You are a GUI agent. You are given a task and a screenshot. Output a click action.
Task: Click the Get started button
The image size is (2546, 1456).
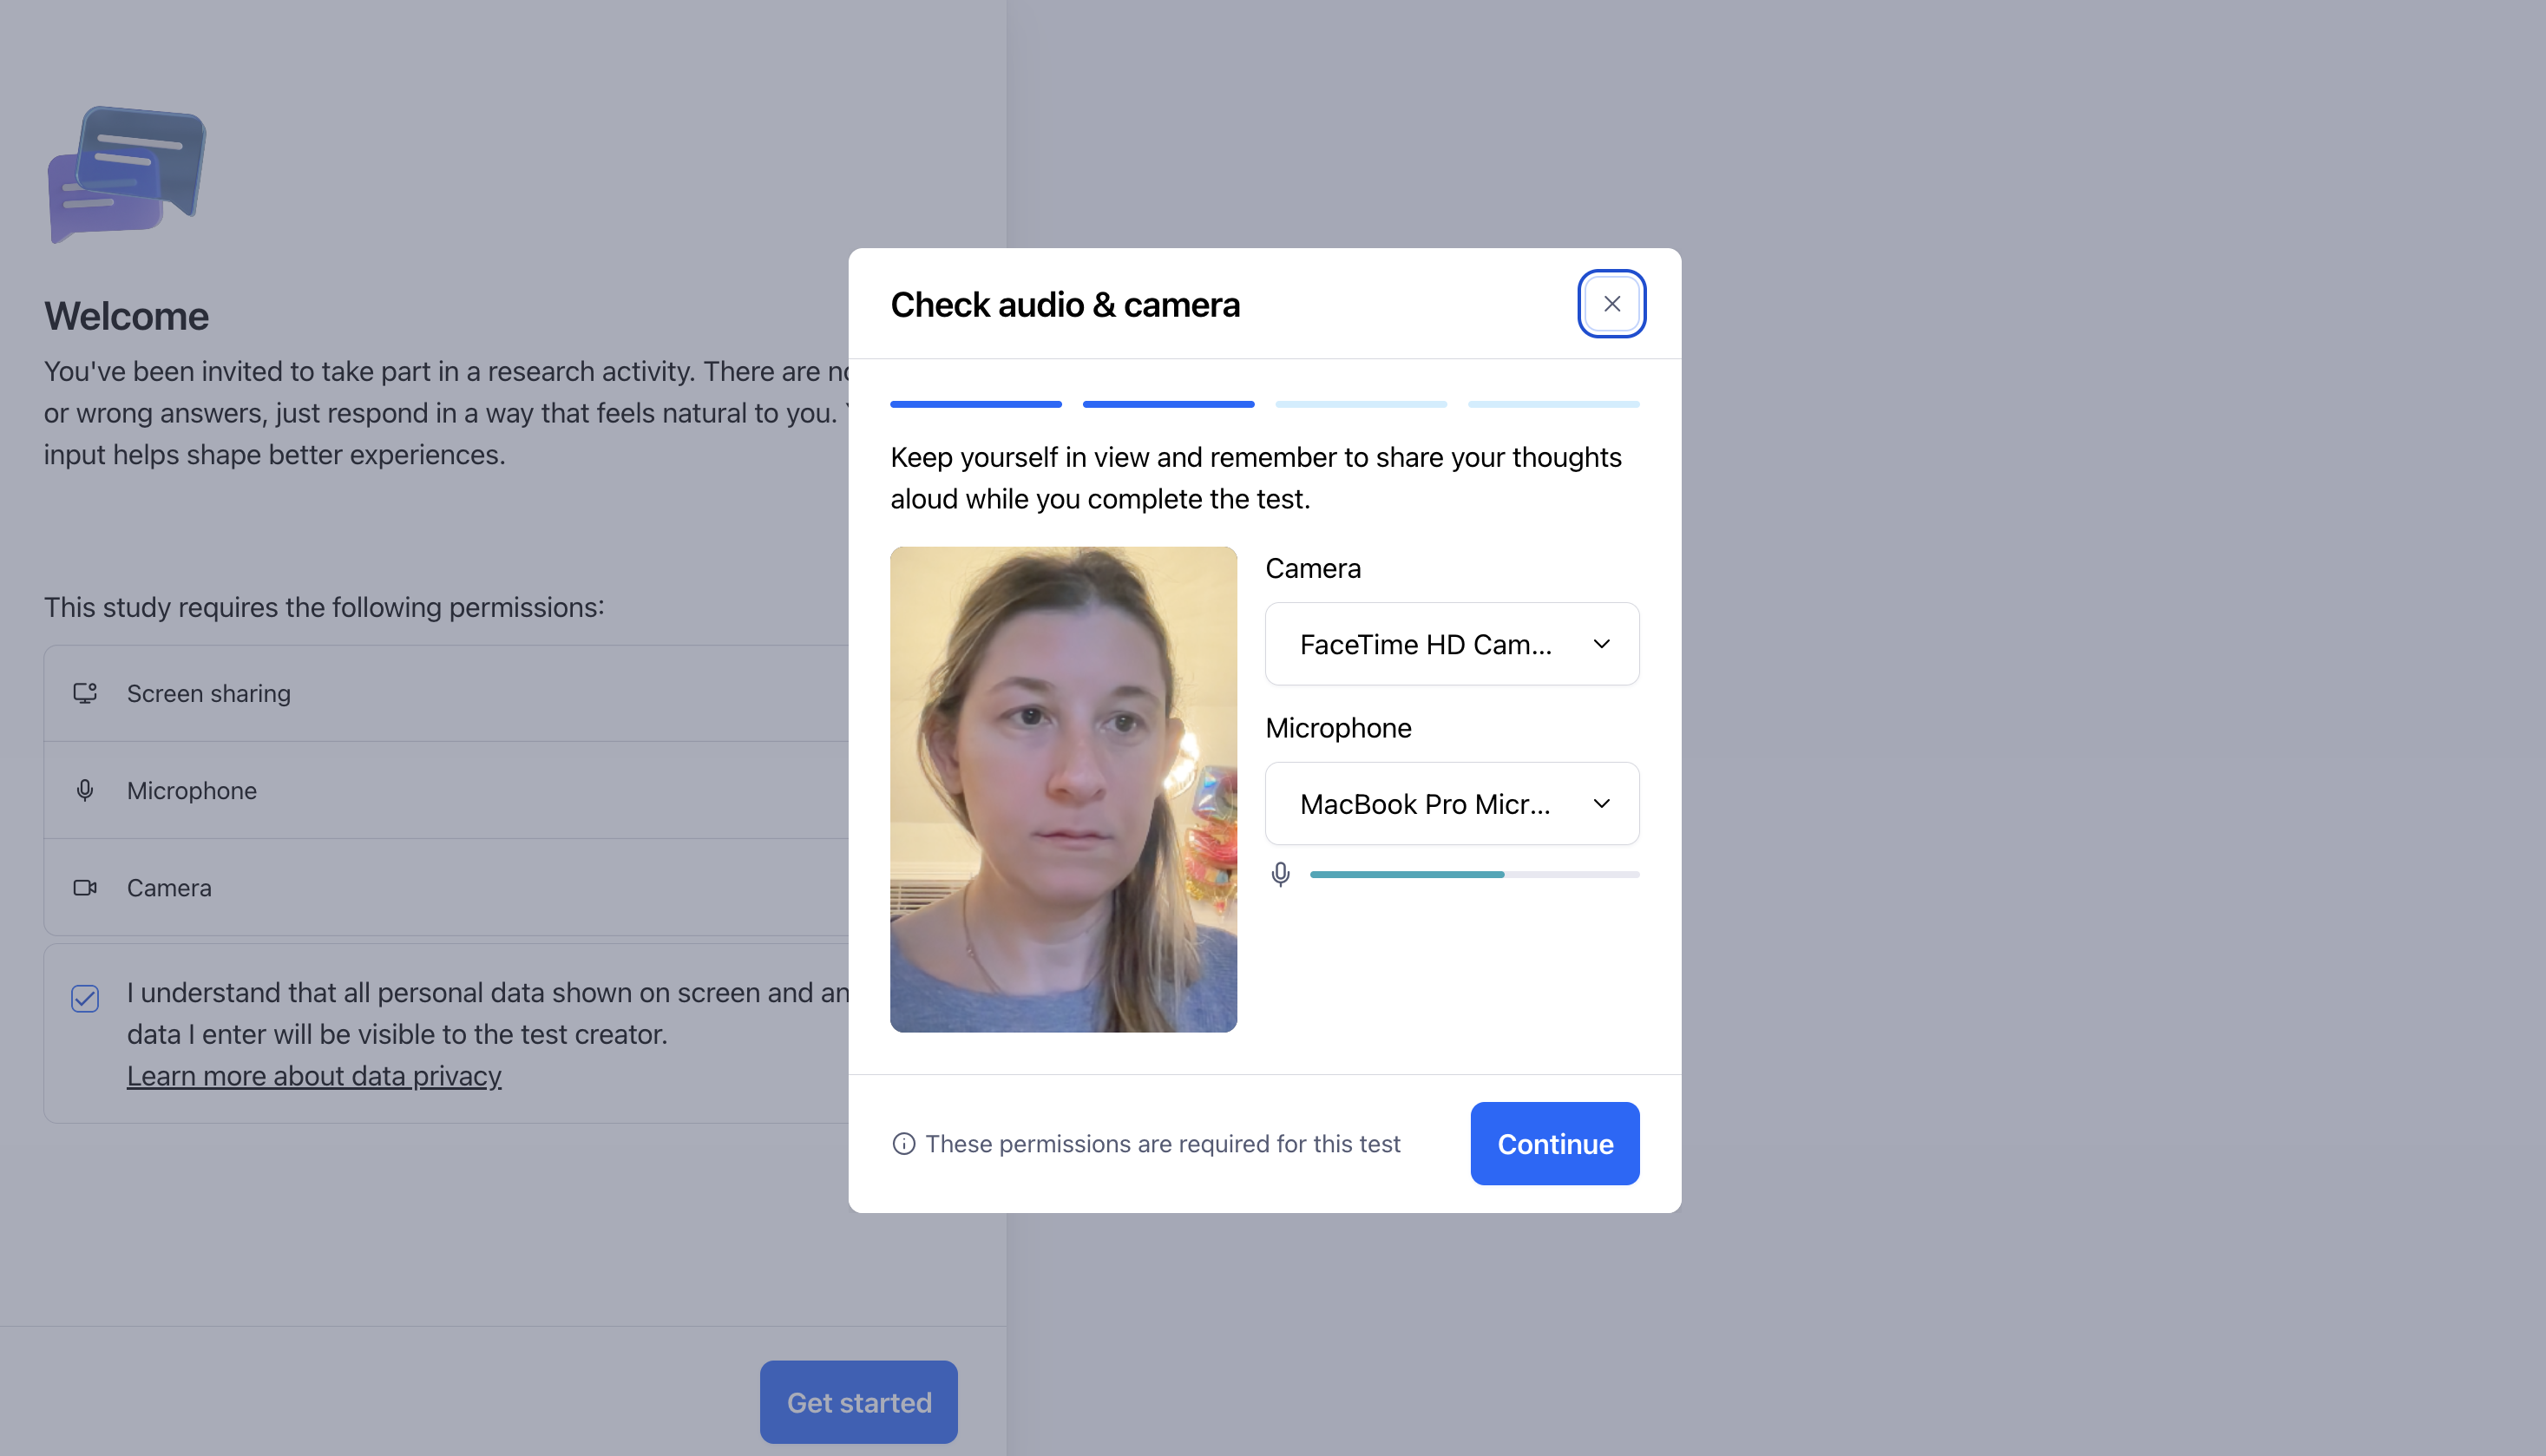pyautogui.click(x=858, y=1402)
